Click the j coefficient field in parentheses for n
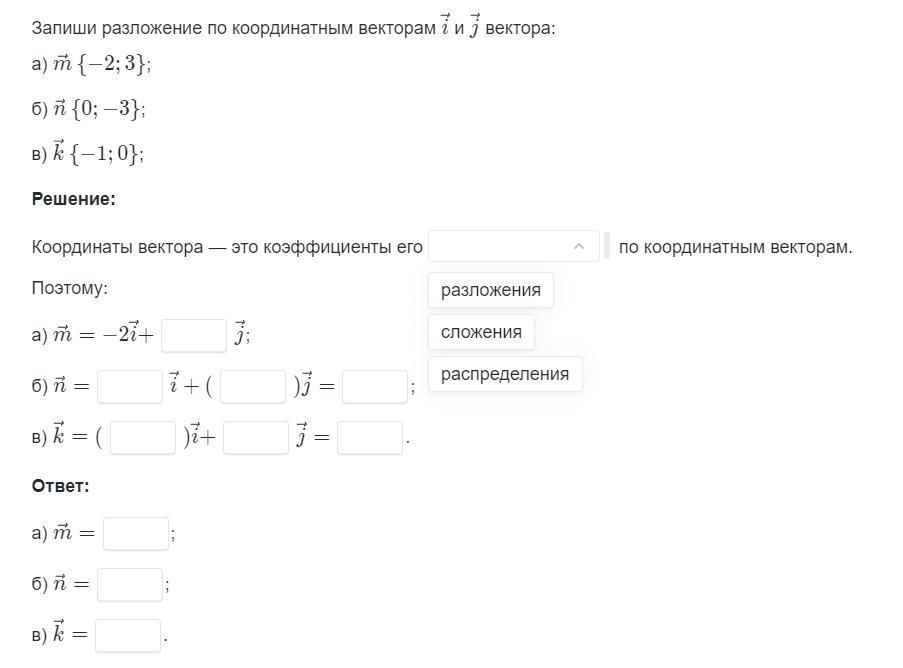This screenshot has height=668, width=903. pos(253,386)
